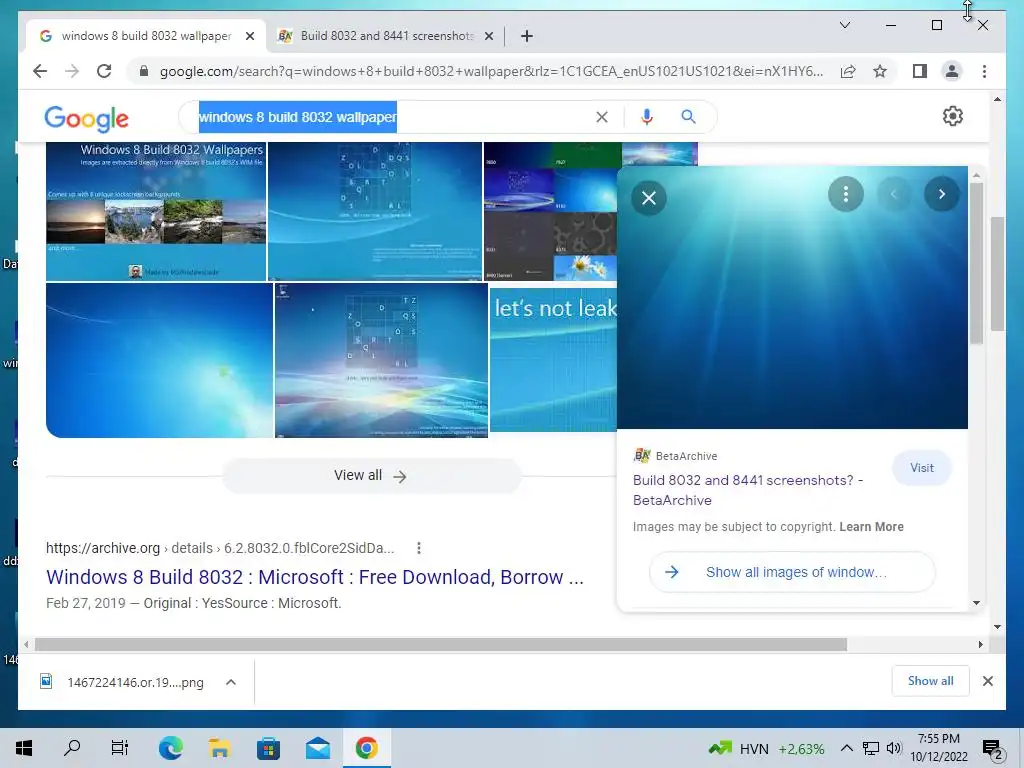
Task: Open taskbar search
Action: pos(72,748)
